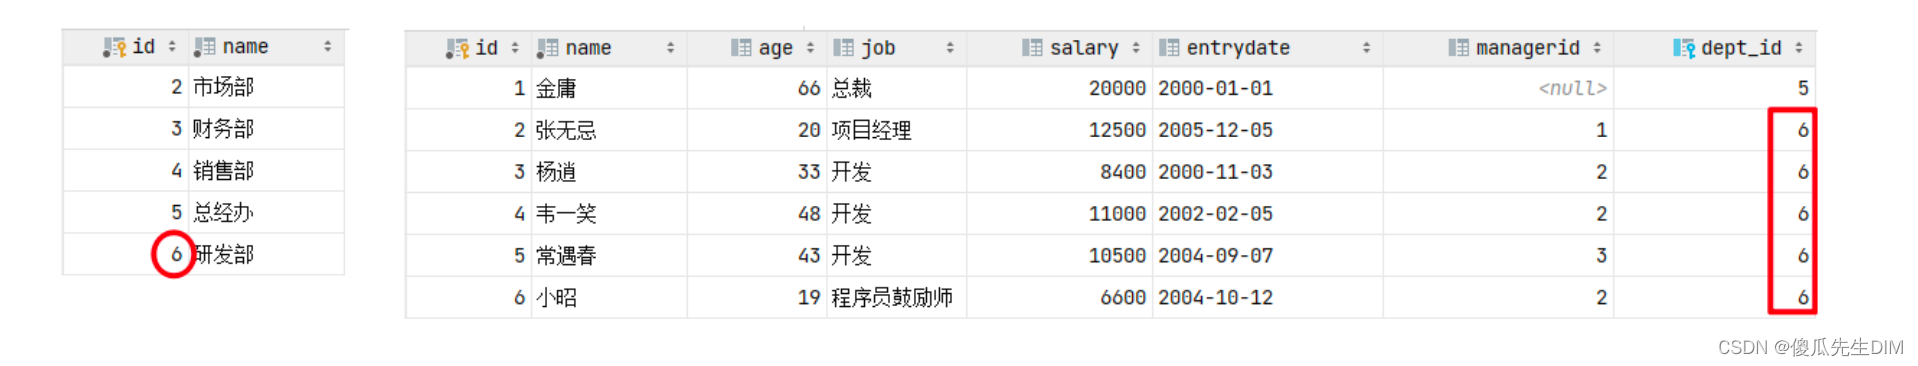Screen dimensions: 1918x366
Task: Toggle sort arrows on the salary column
Action: click(1136, 48)
